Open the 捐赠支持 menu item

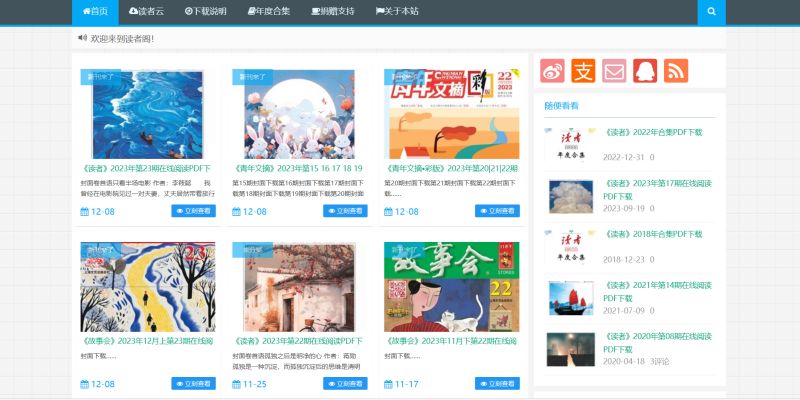tap(333, 12)
